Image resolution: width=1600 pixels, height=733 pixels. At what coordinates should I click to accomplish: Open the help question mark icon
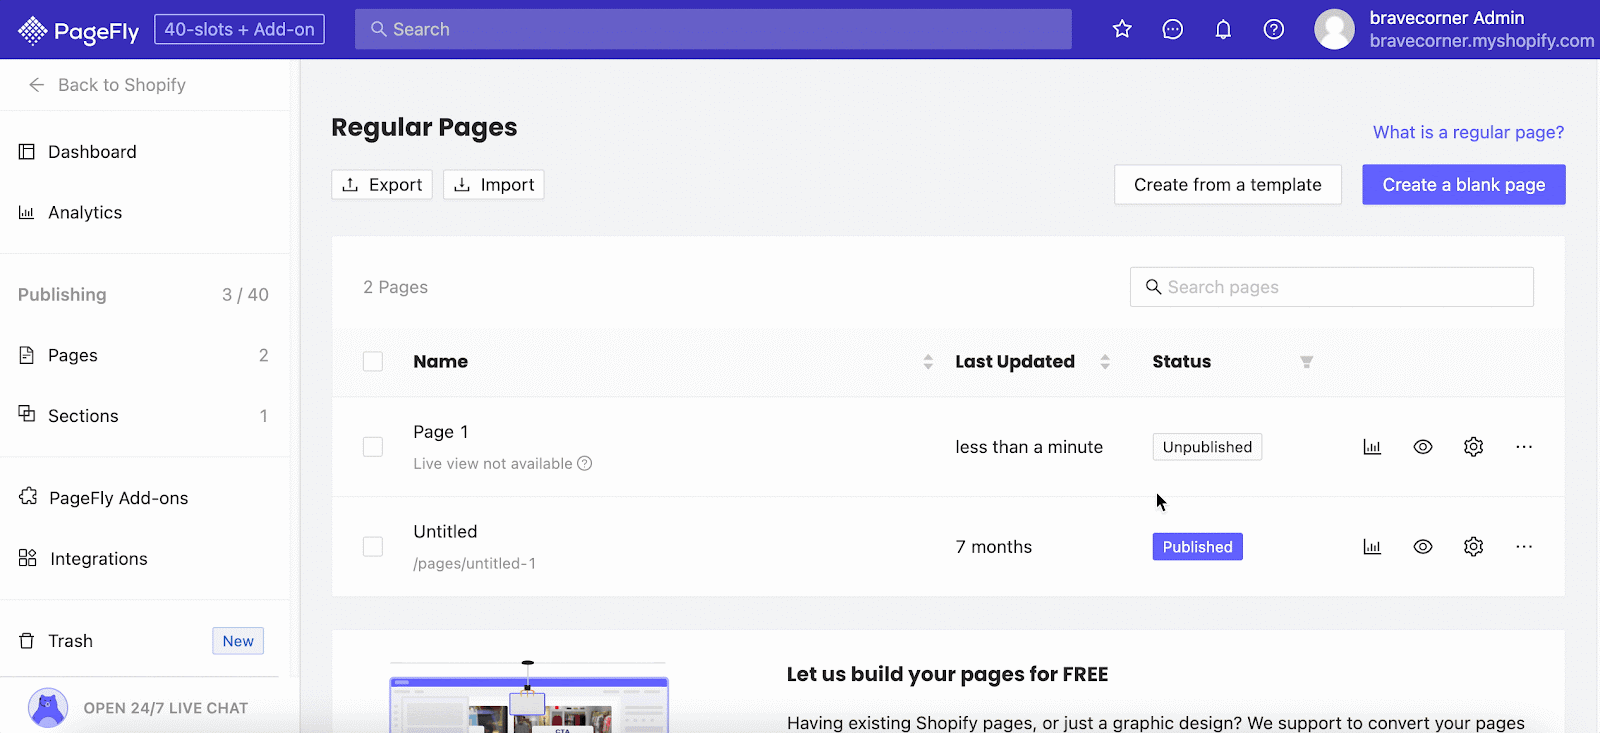point(1274,30)
